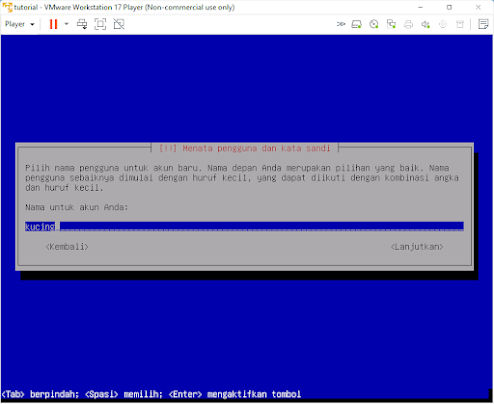494x404 pixels.
Task: Select the <Kembali> button
Action: coord(67,247)
